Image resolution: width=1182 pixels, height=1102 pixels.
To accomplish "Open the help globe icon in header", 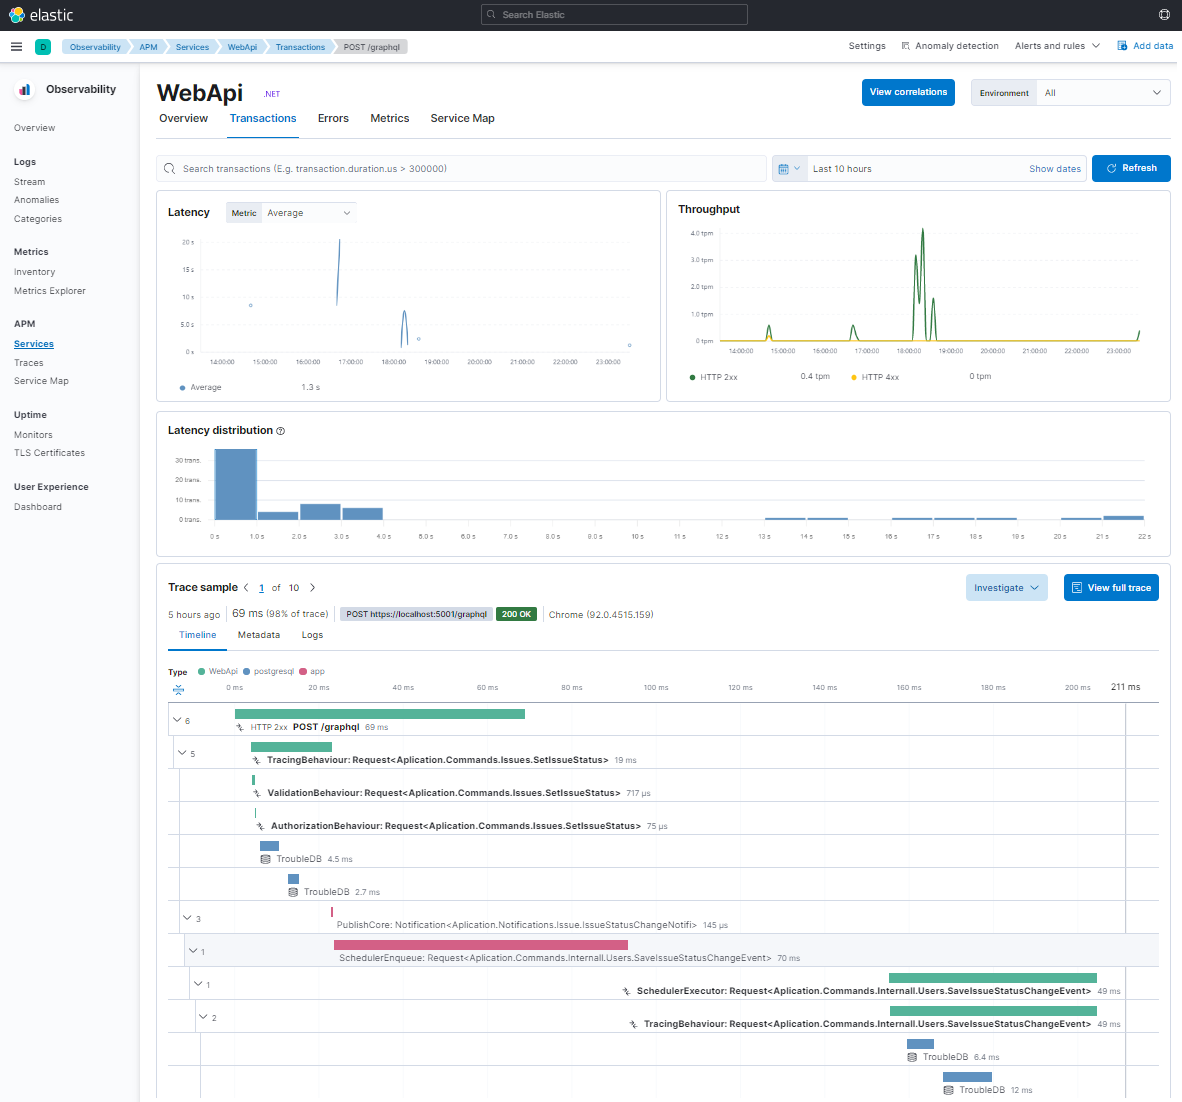I will pos(1165,14).
